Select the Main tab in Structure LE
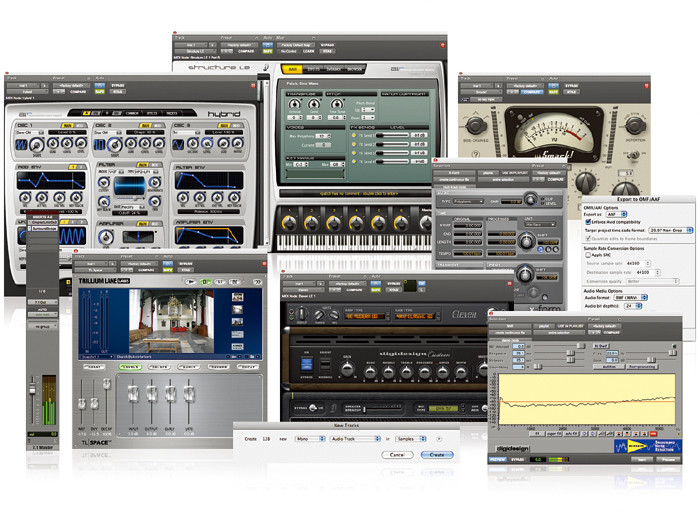 click(292, 69)
